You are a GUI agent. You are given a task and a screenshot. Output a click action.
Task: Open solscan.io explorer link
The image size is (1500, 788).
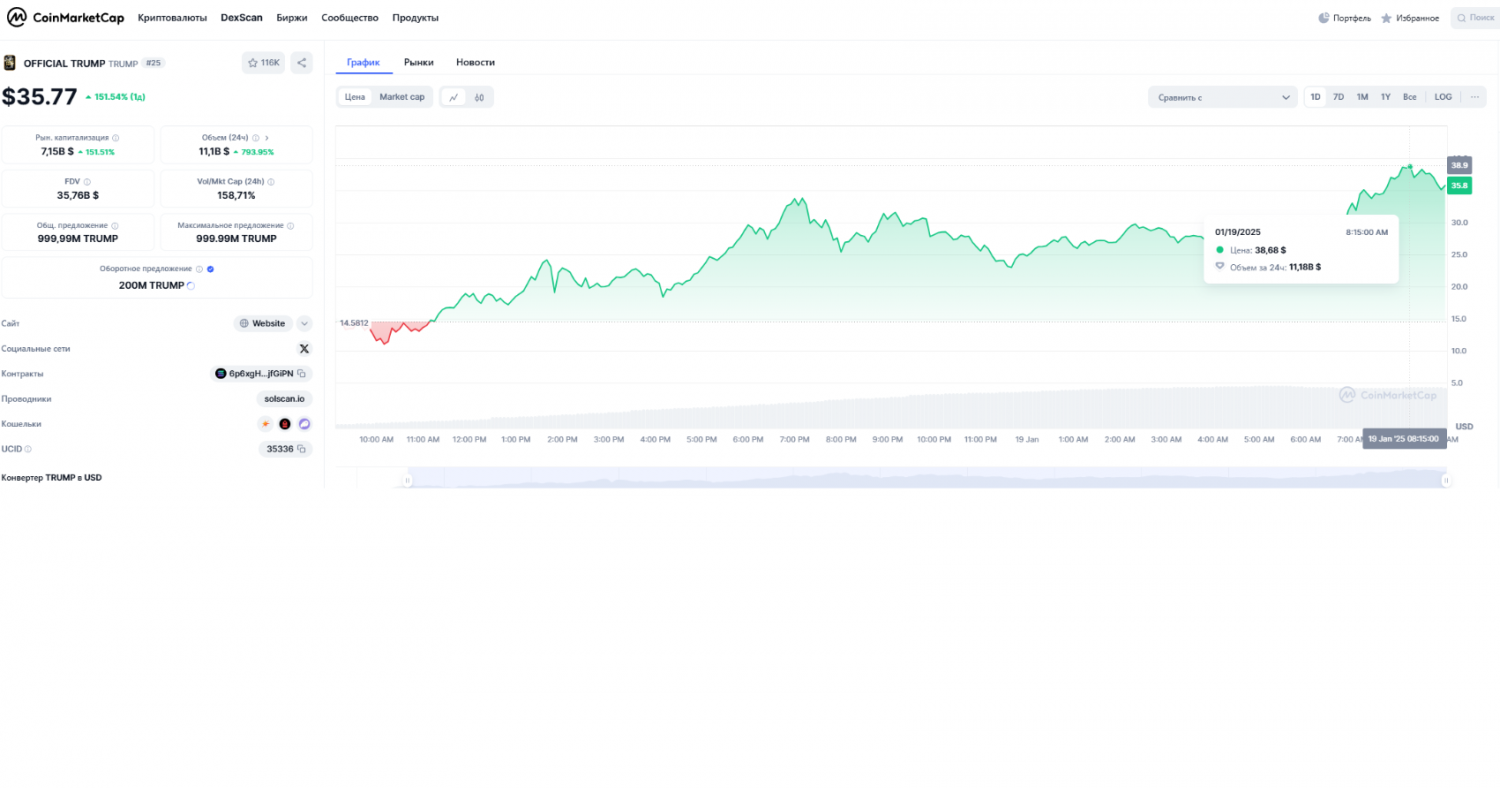[285, 398]
